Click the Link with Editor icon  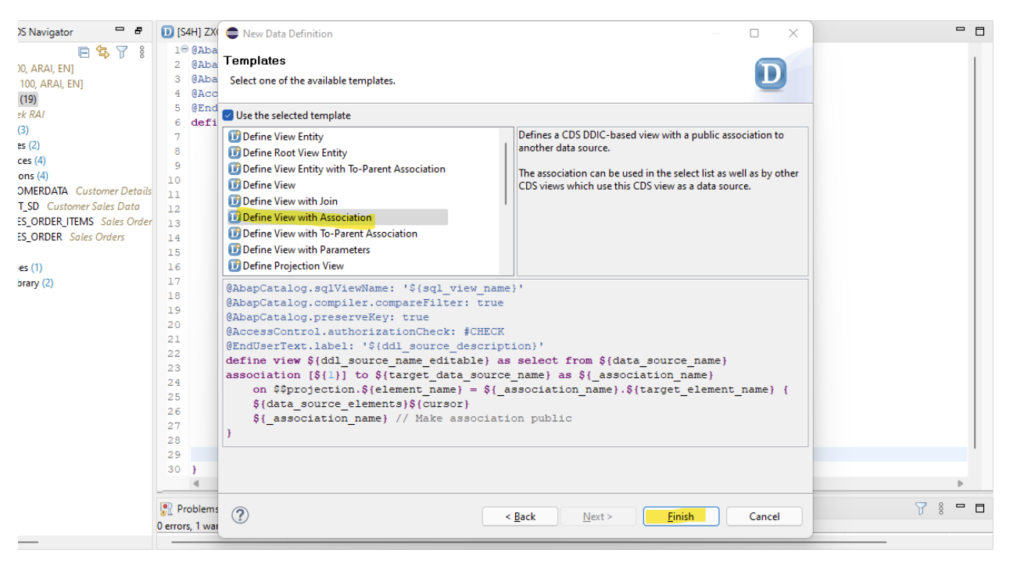click(101, 51)
